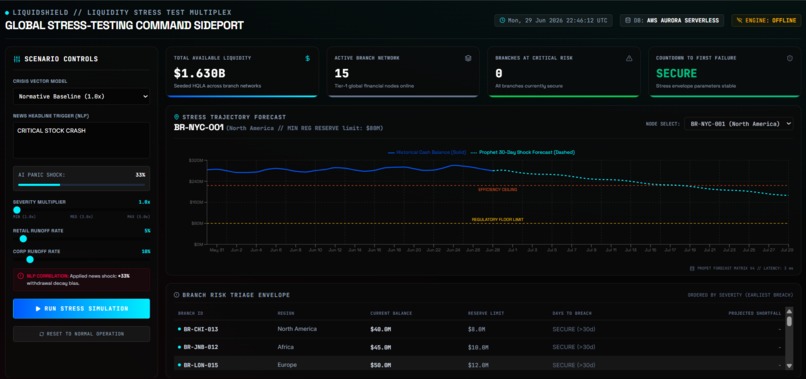The width and height of the screenshot is (806, 379).
Task: Click the Current Balance column header
Action: pyautogui.click(x=391, y=313)
